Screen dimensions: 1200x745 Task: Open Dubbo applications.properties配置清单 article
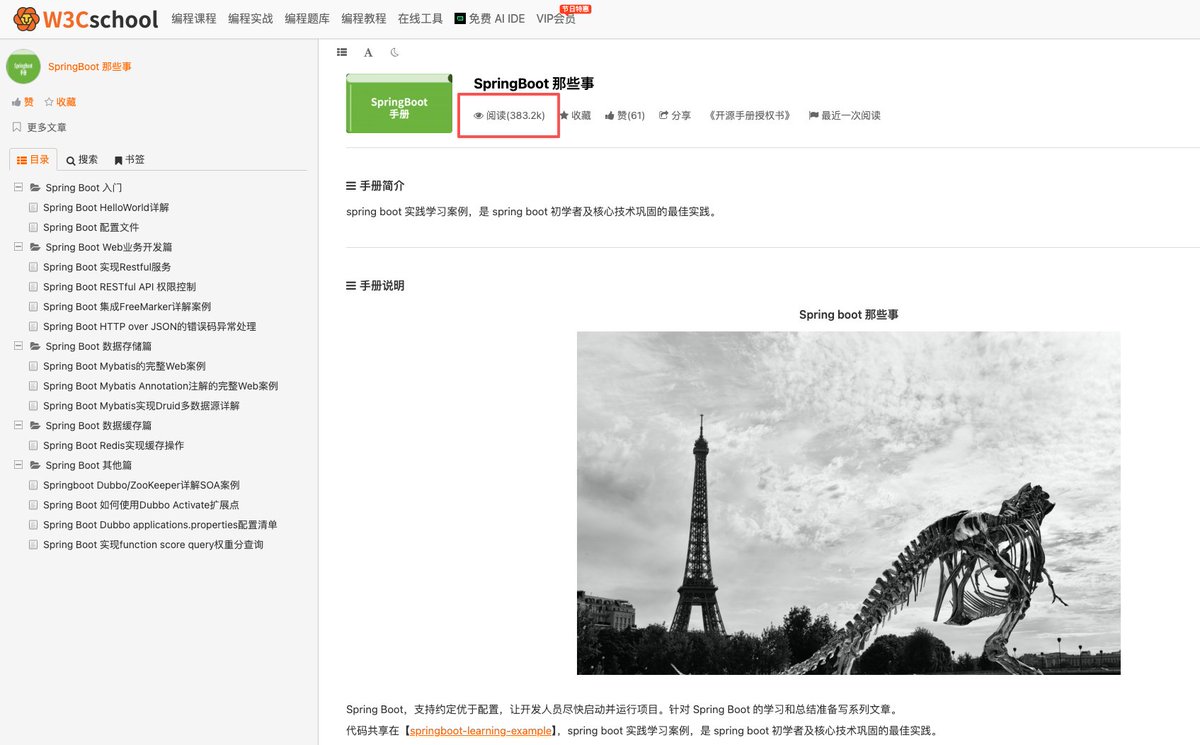(x=160, y=525)
